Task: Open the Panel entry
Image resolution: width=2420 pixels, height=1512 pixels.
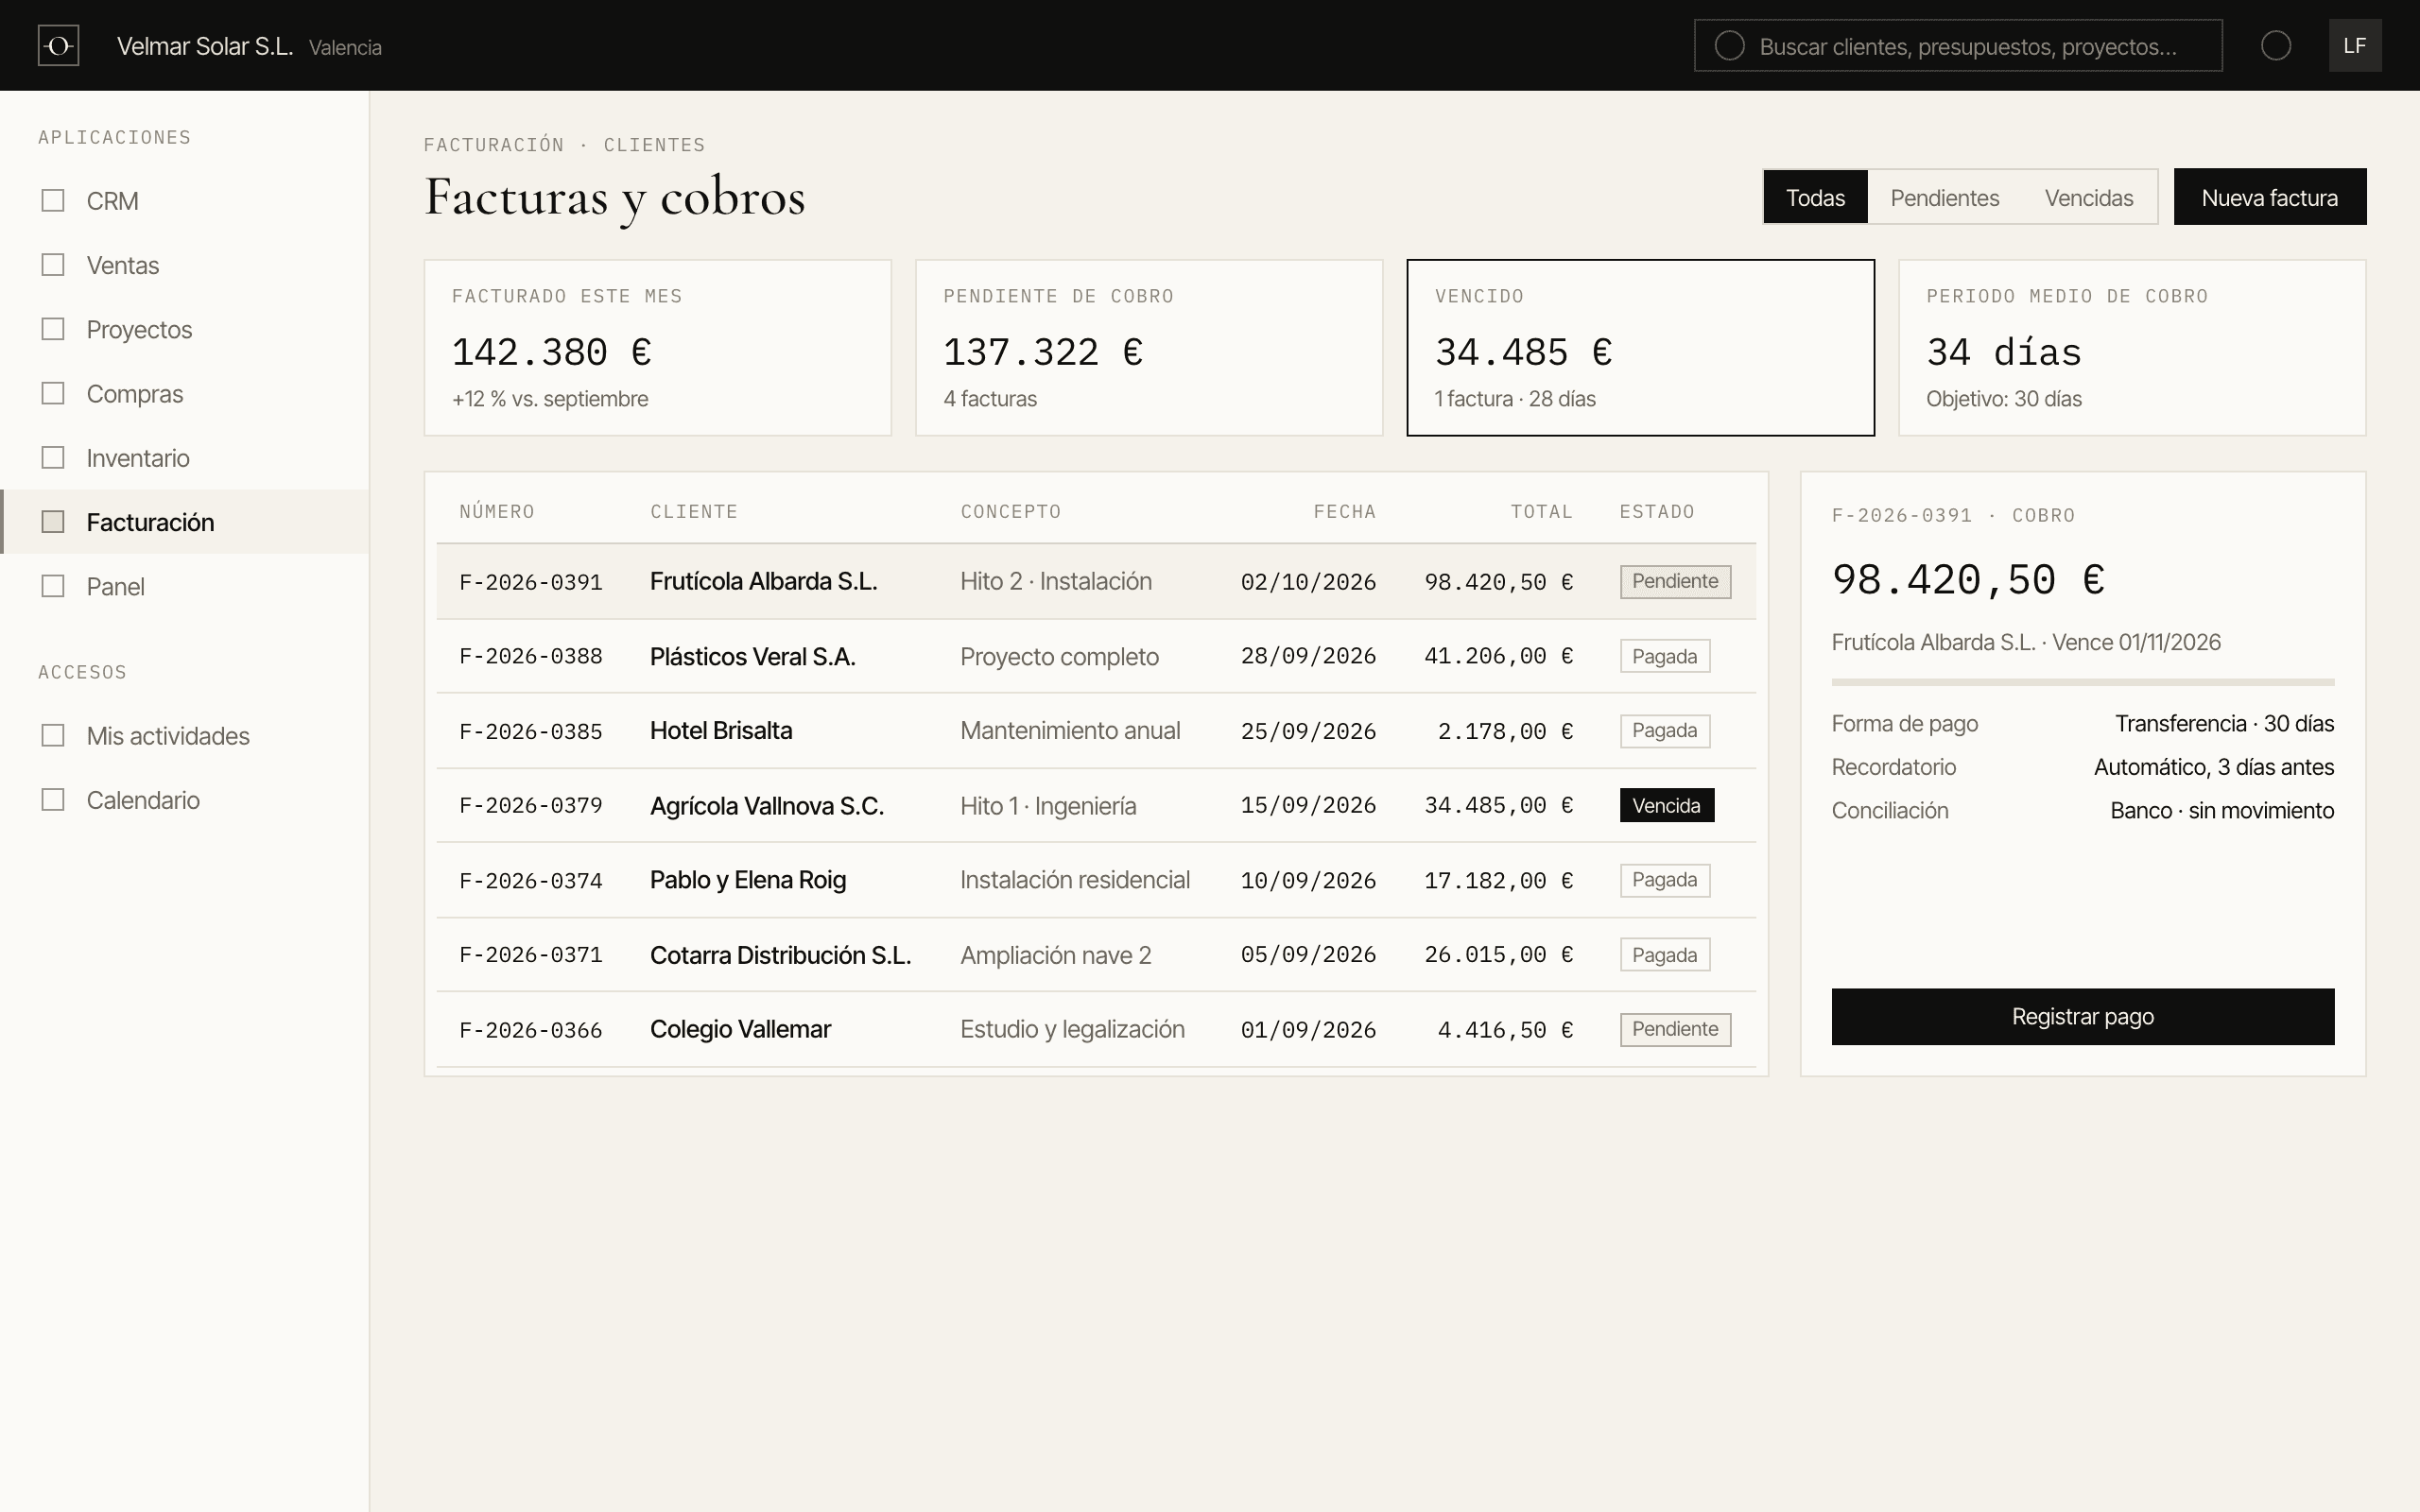Action: pyautogui.click(x=185, y=586)
